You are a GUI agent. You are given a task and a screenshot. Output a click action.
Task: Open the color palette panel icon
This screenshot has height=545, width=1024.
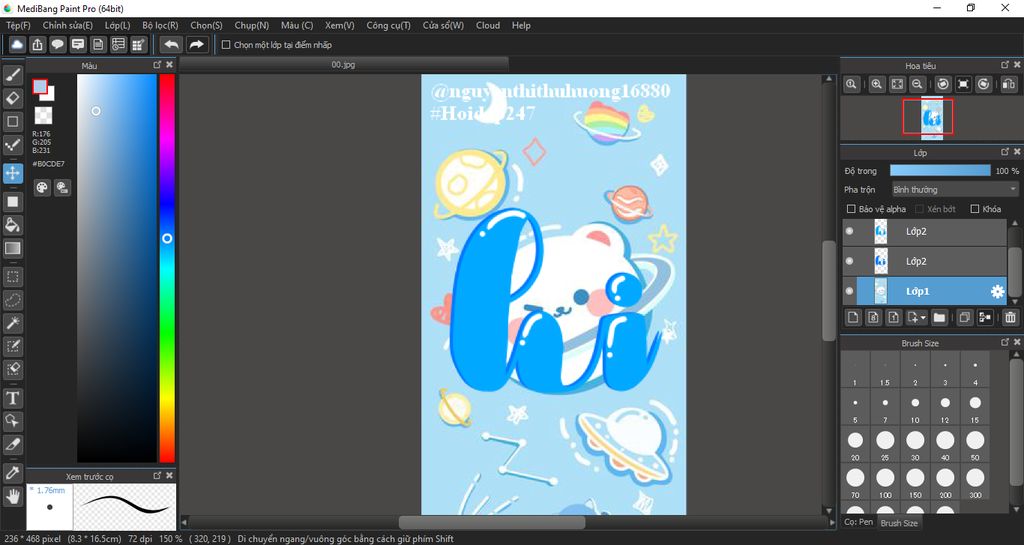coord(42,188)
